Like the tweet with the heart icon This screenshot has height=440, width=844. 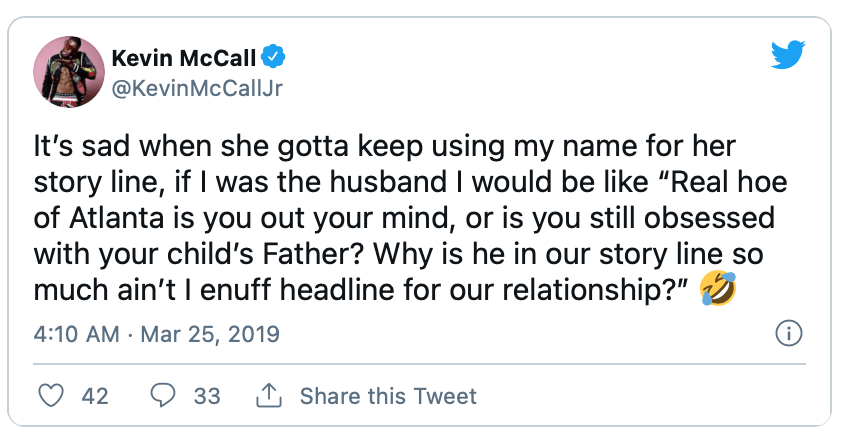pyautogui.click(x=51, y=396)
